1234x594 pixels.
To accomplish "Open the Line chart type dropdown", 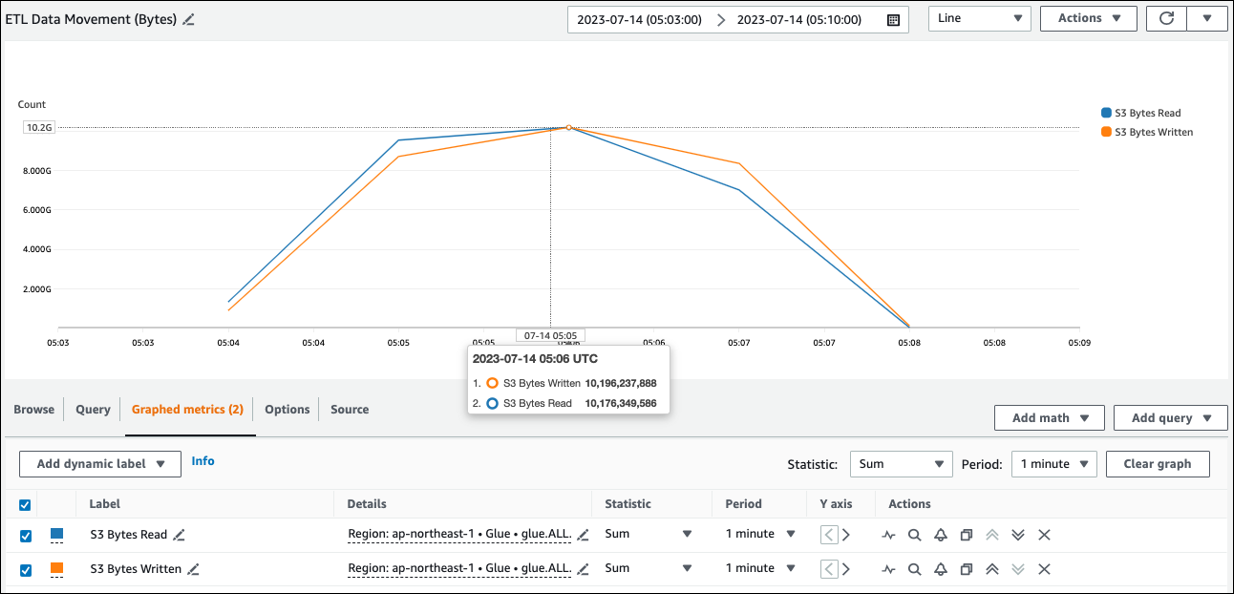I will (979, 18).
